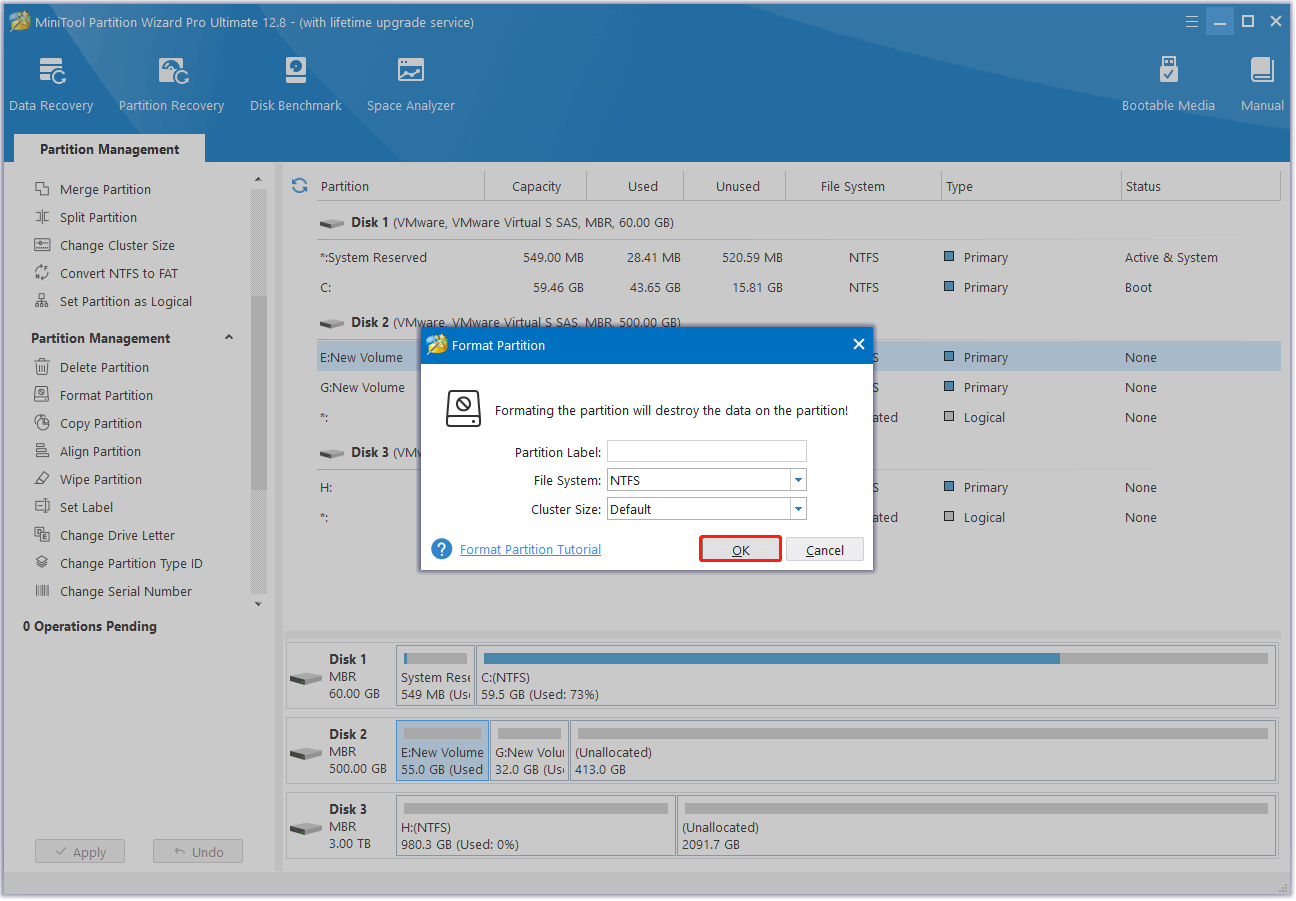Open Data Recovery tool

click(x=51, y=85)
